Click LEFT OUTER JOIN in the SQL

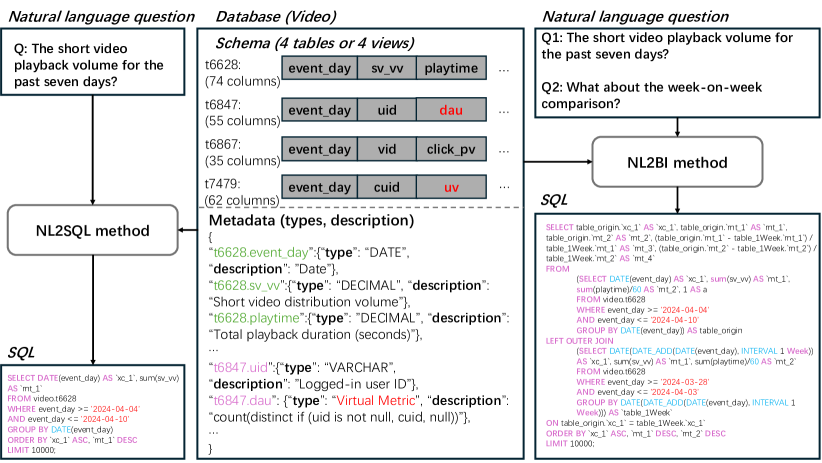point(579,340)
